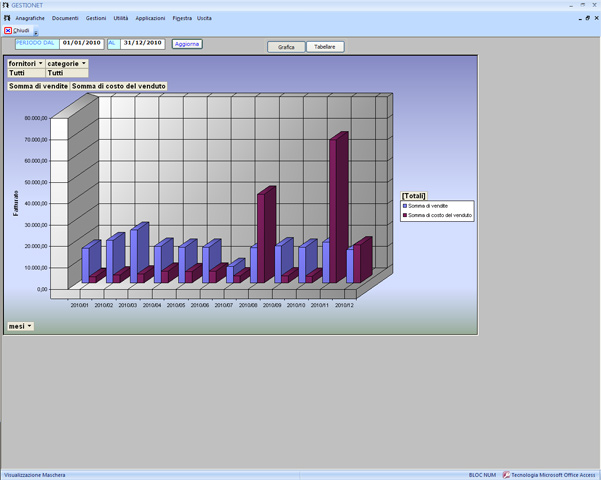
Task: Open the Finestra menu
Action: point(182,18)
